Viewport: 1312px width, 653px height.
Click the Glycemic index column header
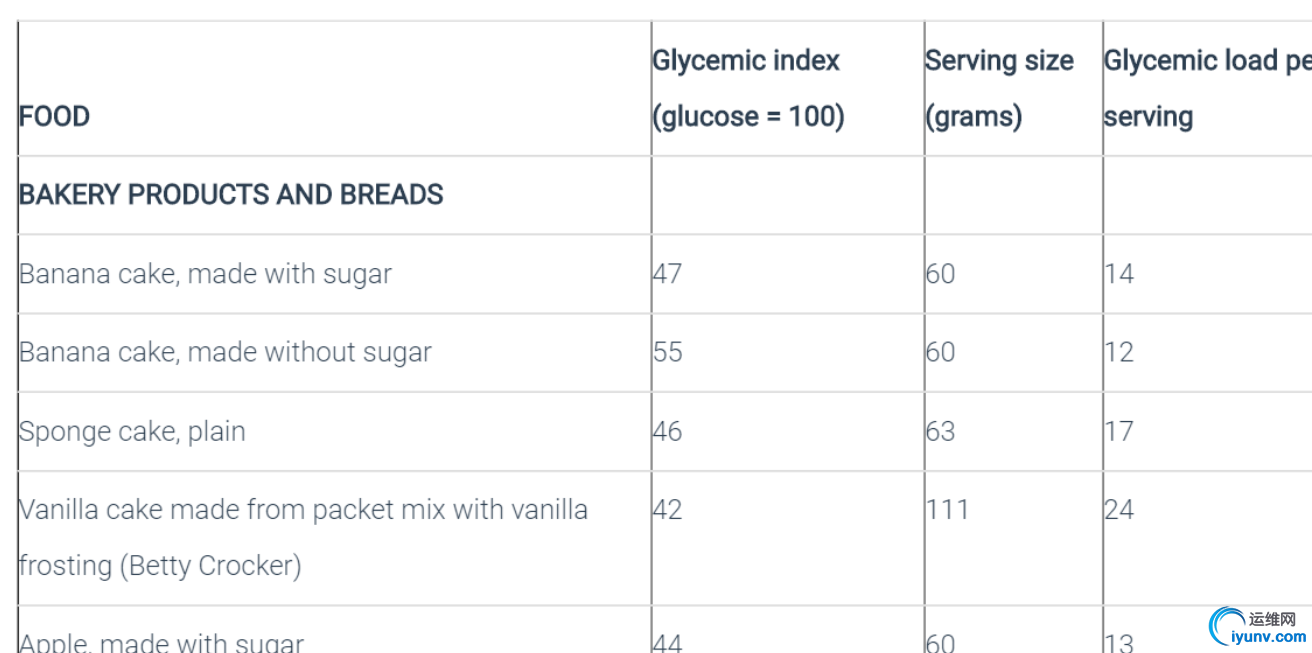coord(747,88)
